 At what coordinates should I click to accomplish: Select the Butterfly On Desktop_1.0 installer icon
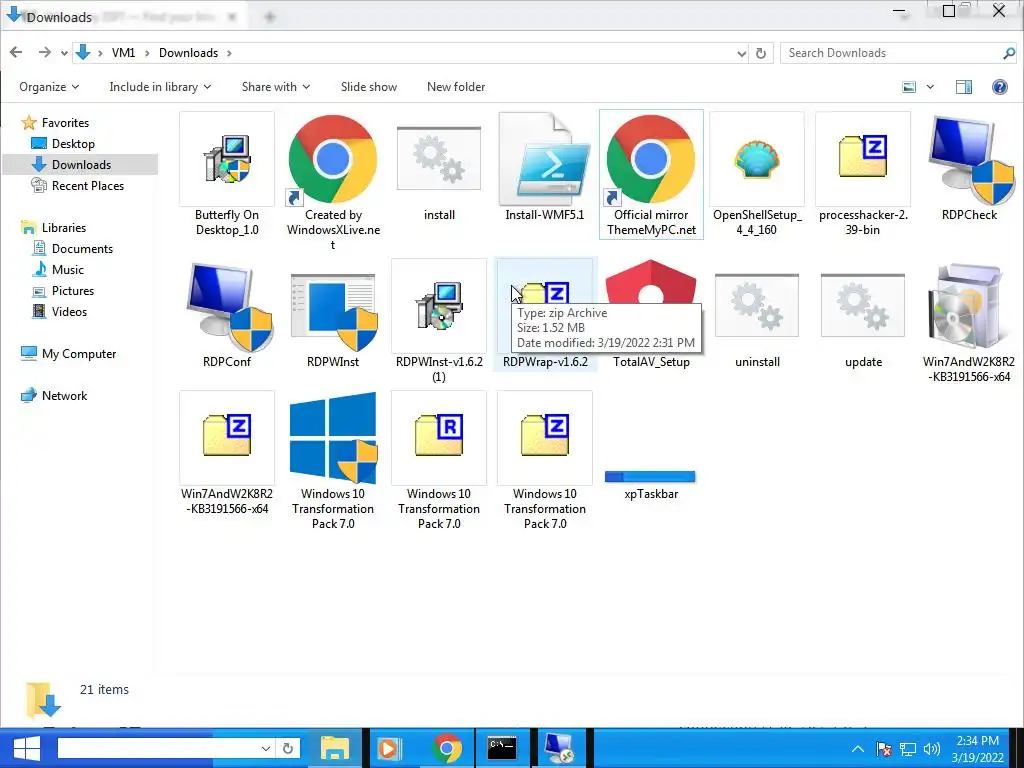point(227,159)
